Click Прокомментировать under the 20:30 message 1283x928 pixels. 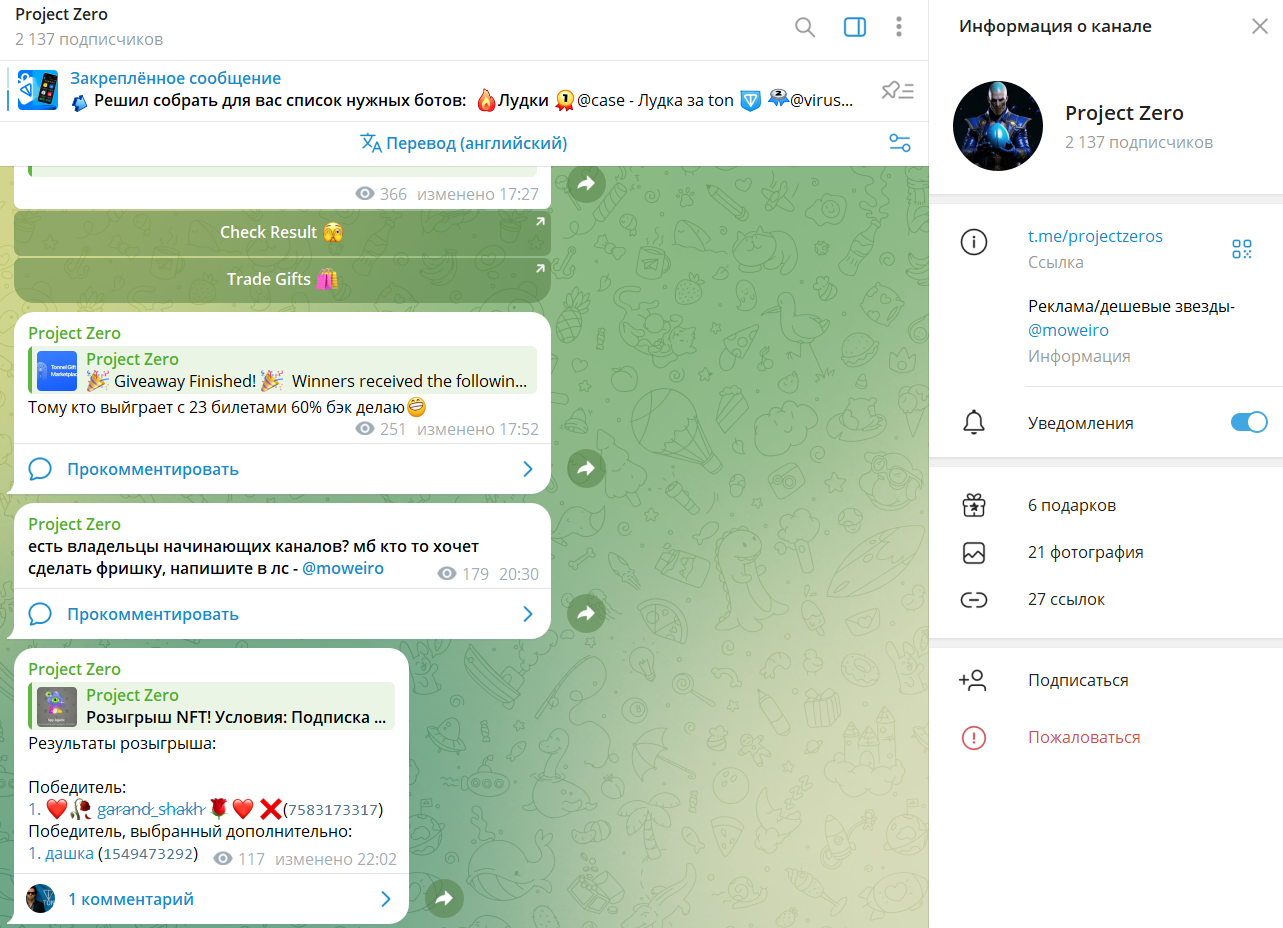pyautogui.click(x=153, y=614)
